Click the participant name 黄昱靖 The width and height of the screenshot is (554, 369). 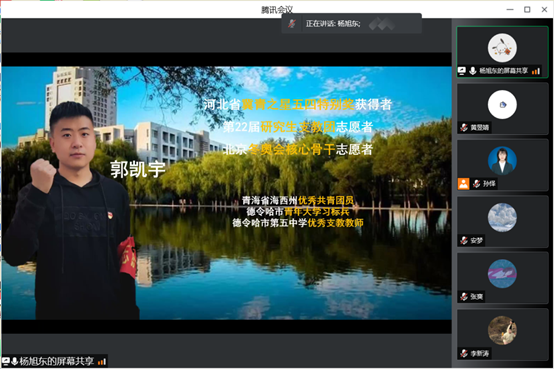pyautogui.click(x=479, y=127)
